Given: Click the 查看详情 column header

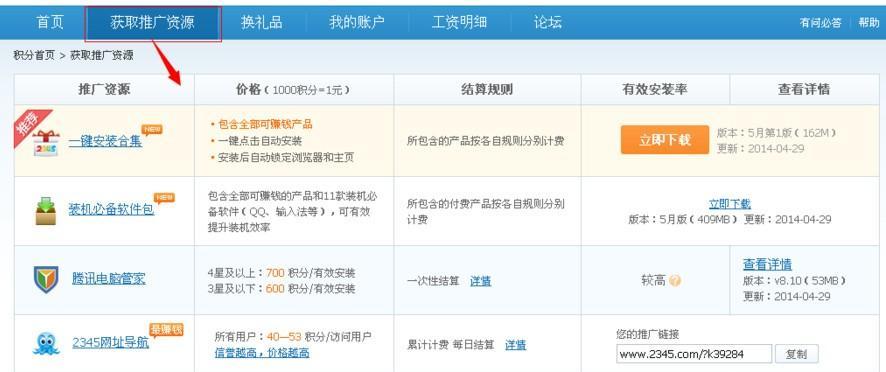Looking at the screenshot, I should [804, 89].
